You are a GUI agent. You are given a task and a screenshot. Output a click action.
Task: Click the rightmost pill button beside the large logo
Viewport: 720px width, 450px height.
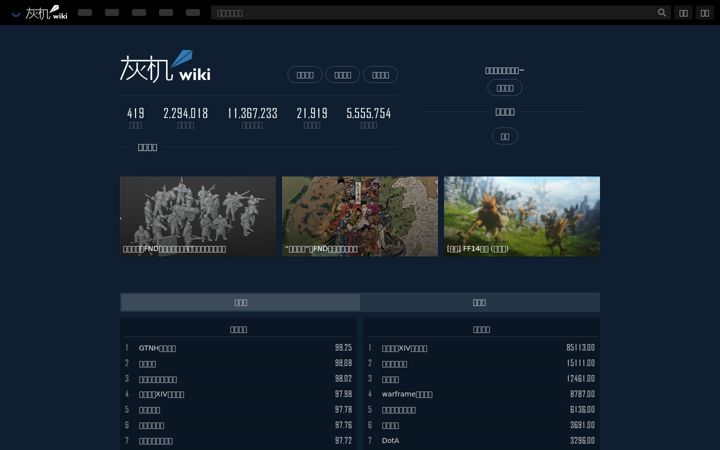[380, 75]
